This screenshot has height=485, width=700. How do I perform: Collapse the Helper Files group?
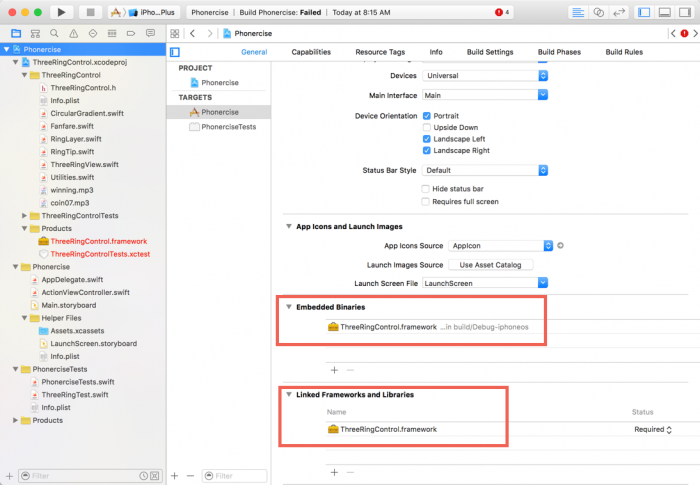25,318
